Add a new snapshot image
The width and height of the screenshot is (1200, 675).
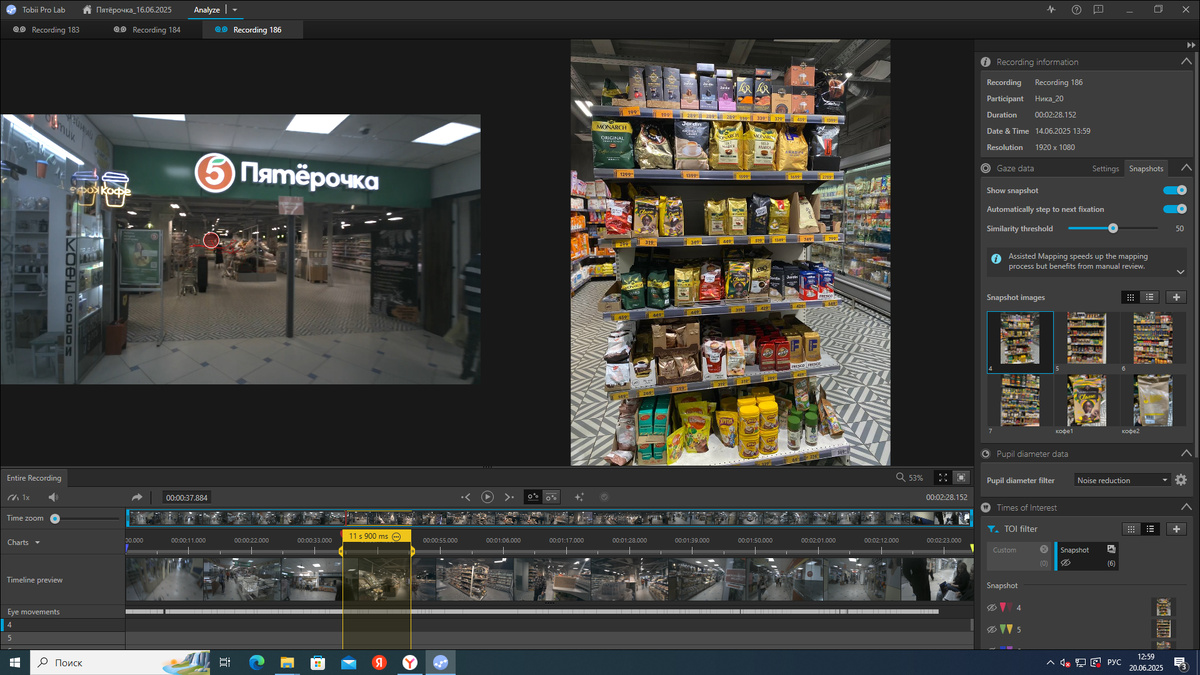point(1177,297)
